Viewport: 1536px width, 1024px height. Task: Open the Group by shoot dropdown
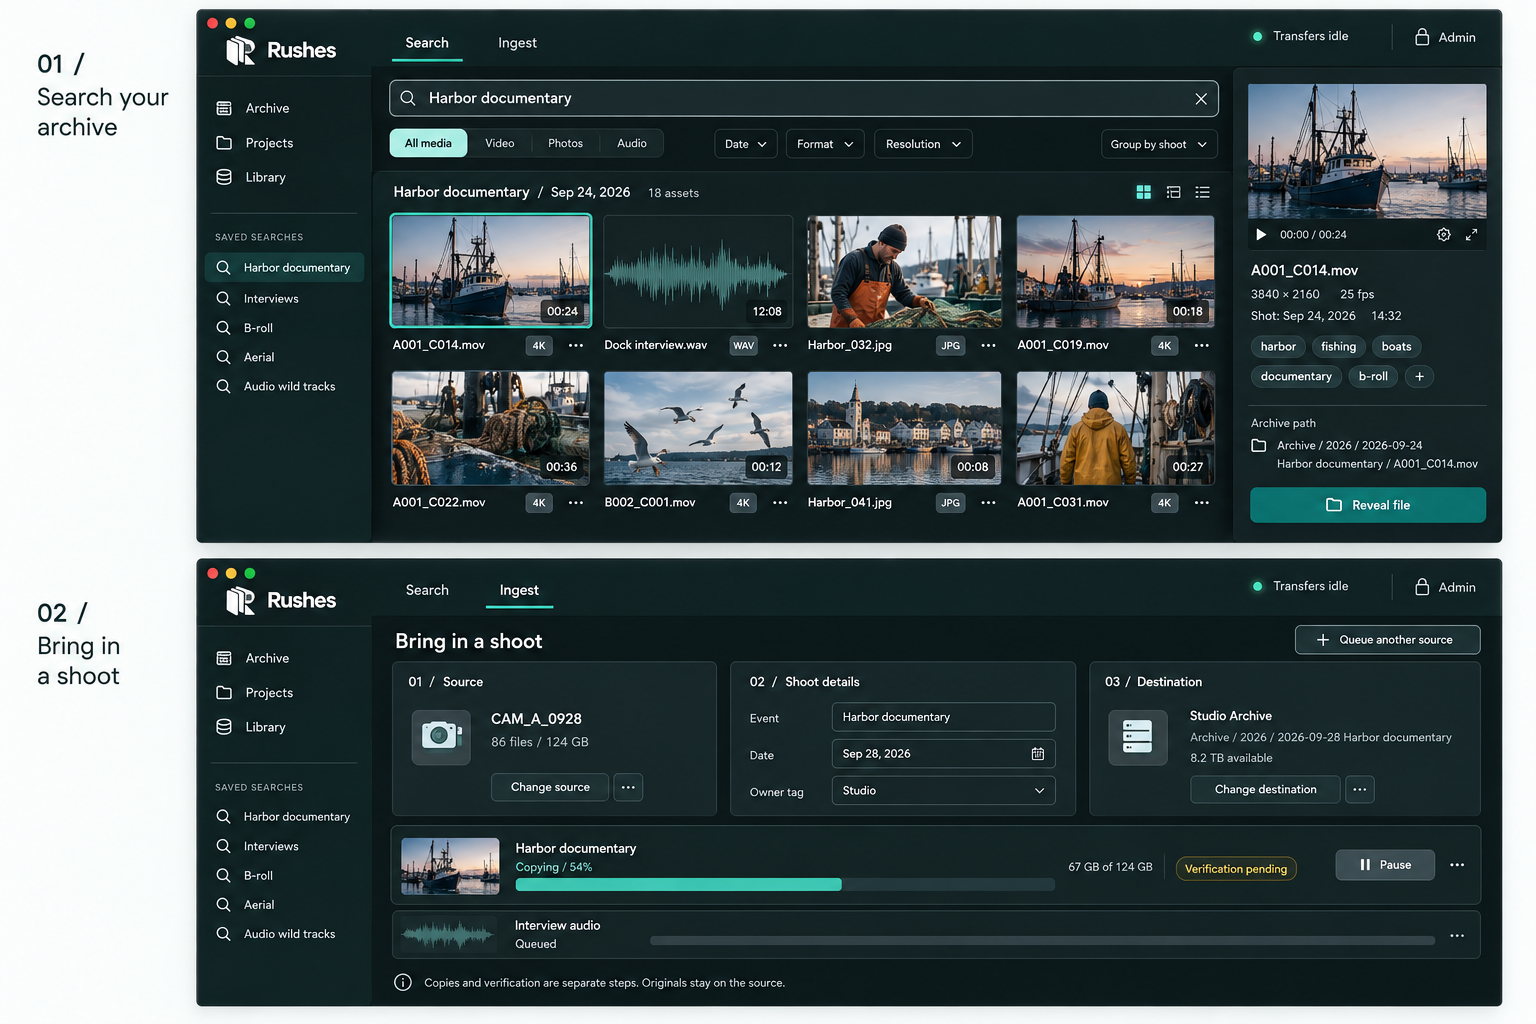(1159, 144)
